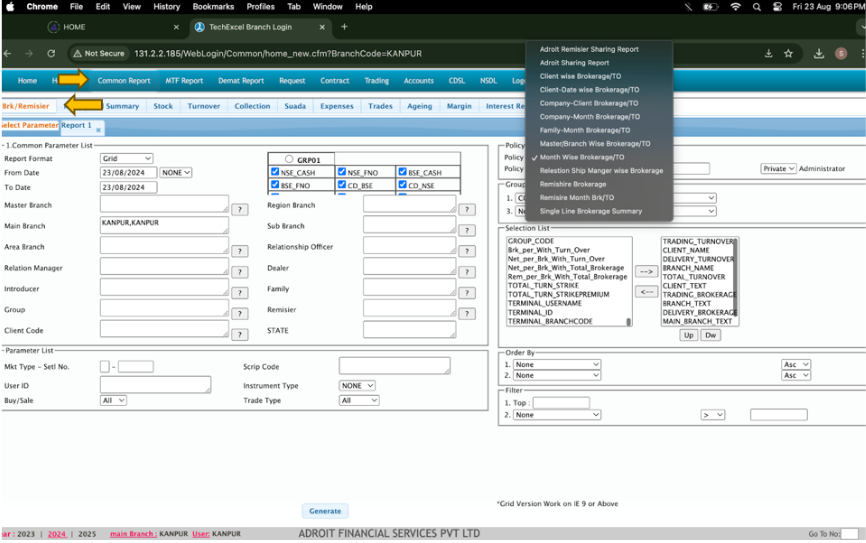Open the Chrome downloads icon in the toolbar
Viewport: 866px width, 543px height.
(x=818, y=53)
